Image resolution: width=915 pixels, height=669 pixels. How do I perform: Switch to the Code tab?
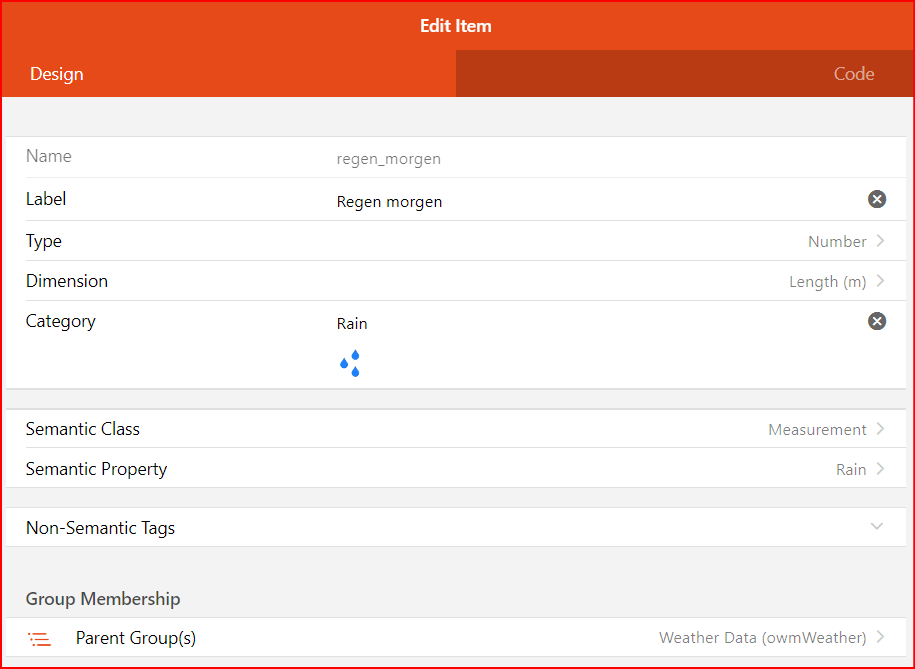(853, 74)
